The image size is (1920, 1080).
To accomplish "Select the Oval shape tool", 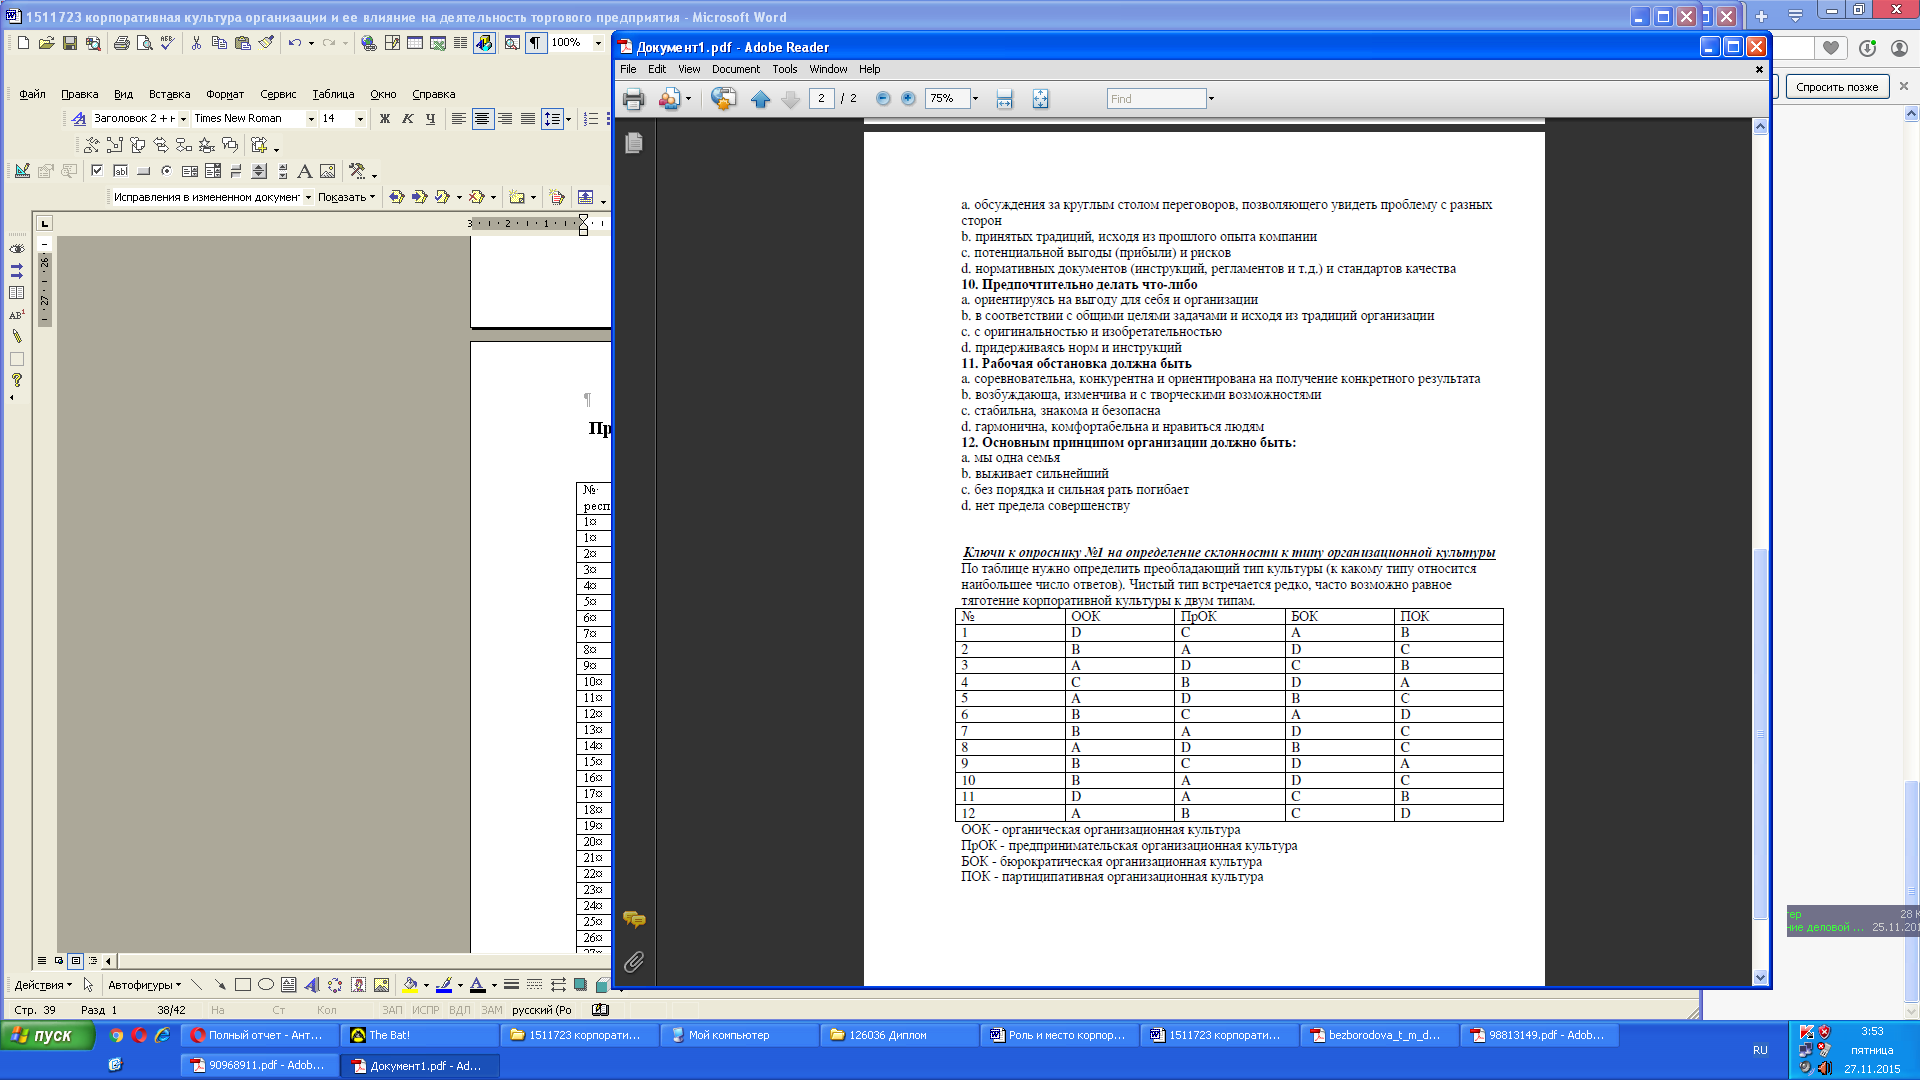I will coord(266,985).
